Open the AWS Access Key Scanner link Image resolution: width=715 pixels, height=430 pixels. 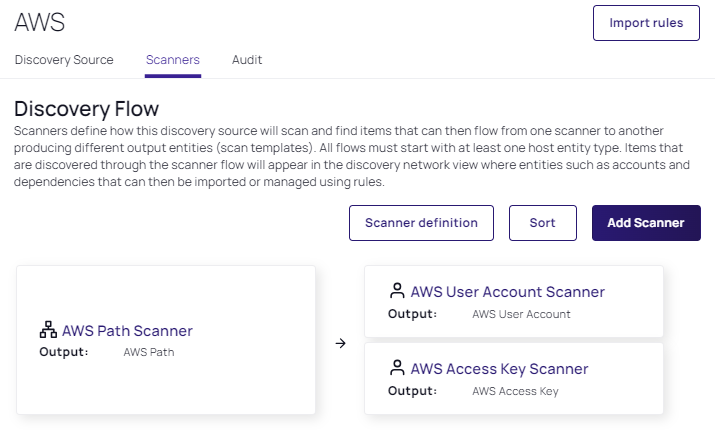coord(499,369)
